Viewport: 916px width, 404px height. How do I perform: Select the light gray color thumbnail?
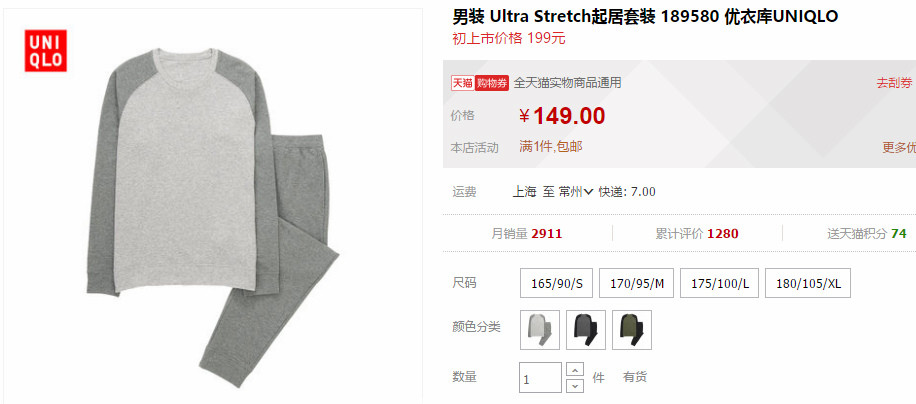pyautogui.click(x=540, y=330)
